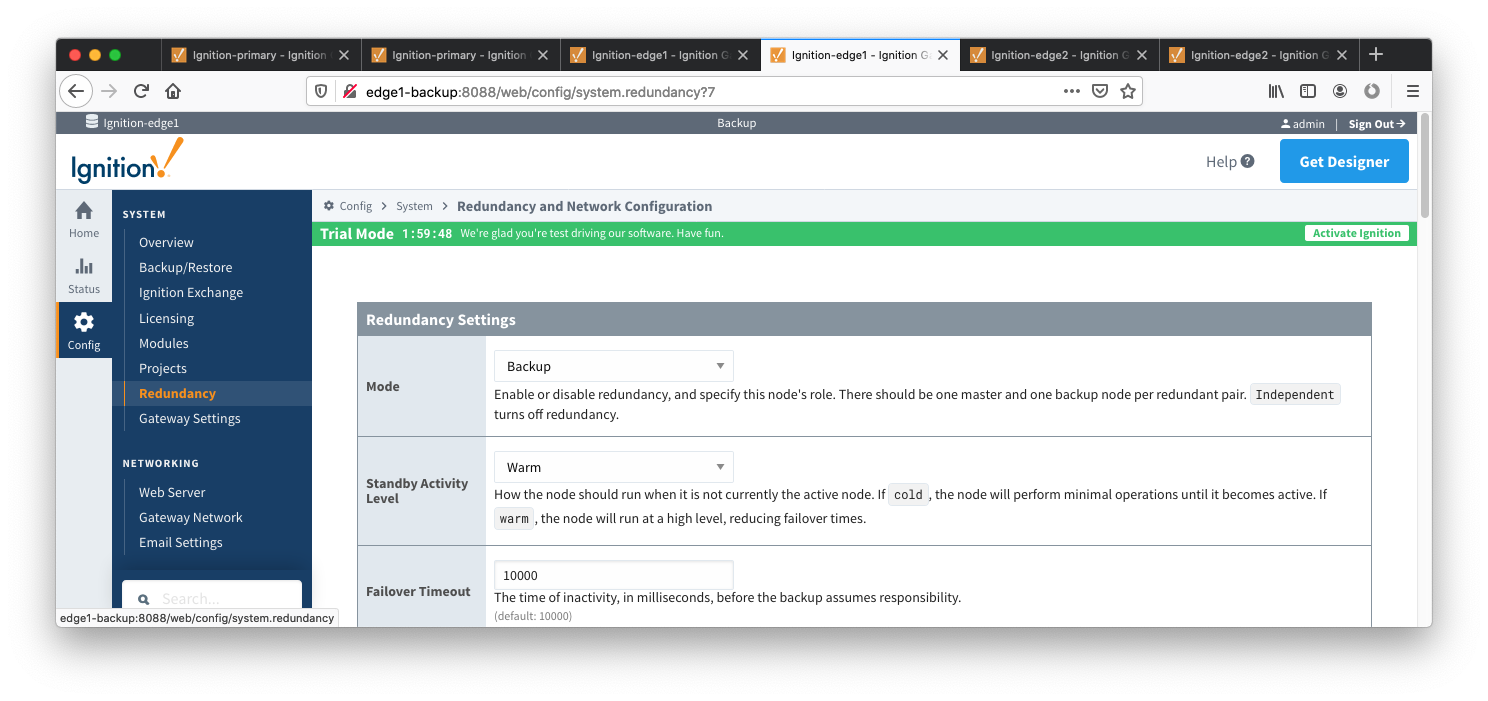Switch to last Ignition-edge2 browser tab

pos(1259,55)
